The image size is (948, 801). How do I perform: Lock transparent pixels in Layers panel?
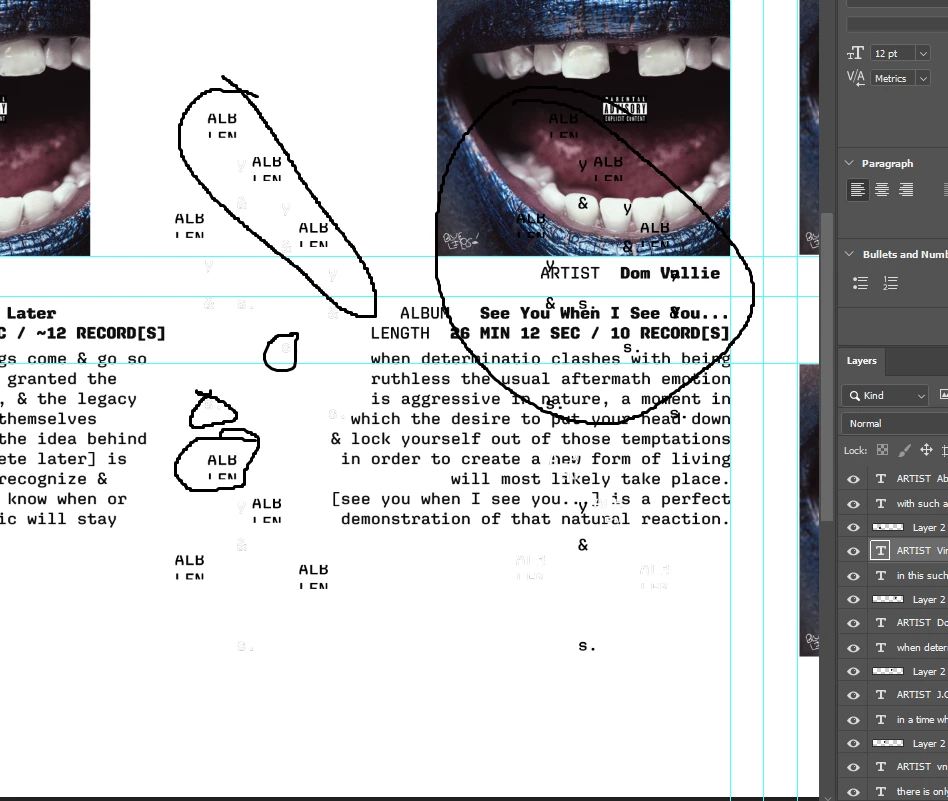pos(883,450)
